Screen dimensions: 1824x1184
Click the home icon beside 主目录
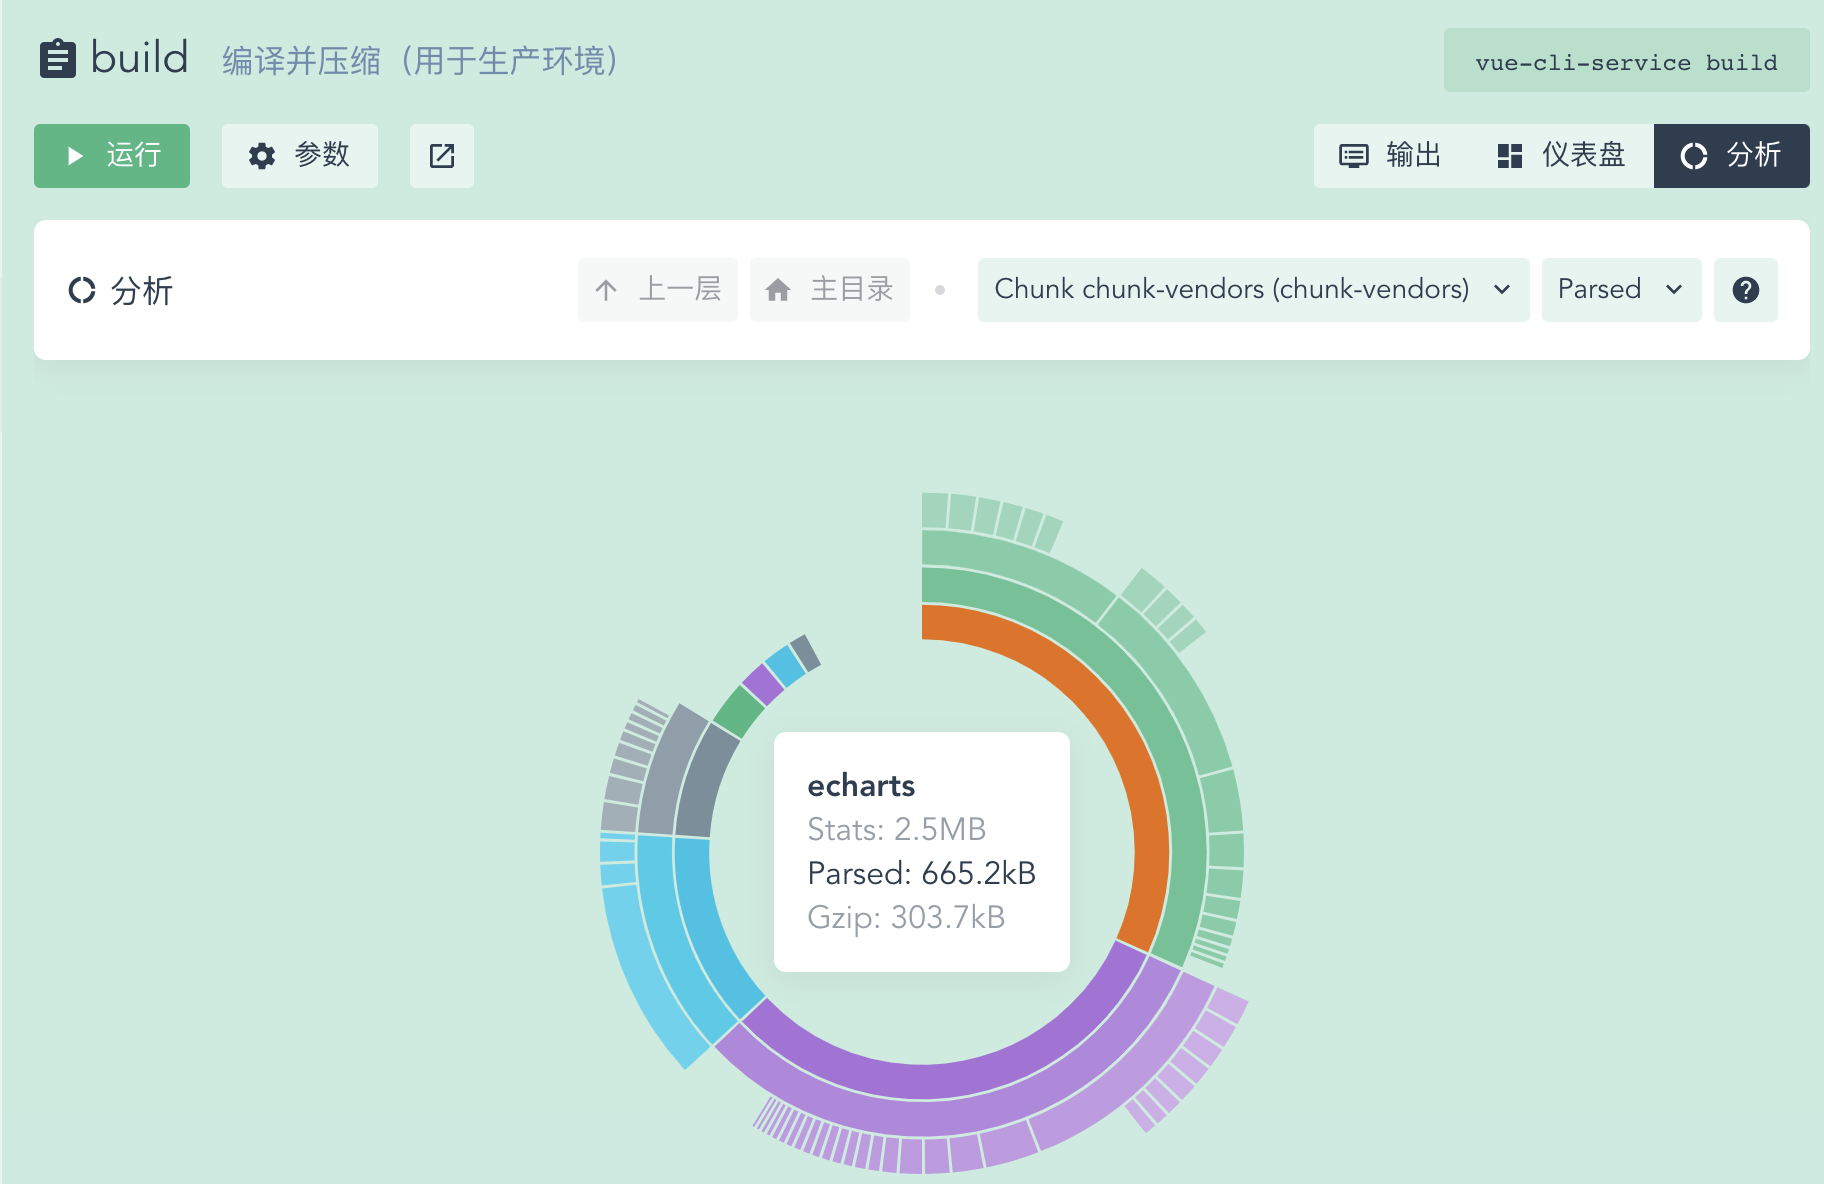pyautogui.click(x=778, y=290)
